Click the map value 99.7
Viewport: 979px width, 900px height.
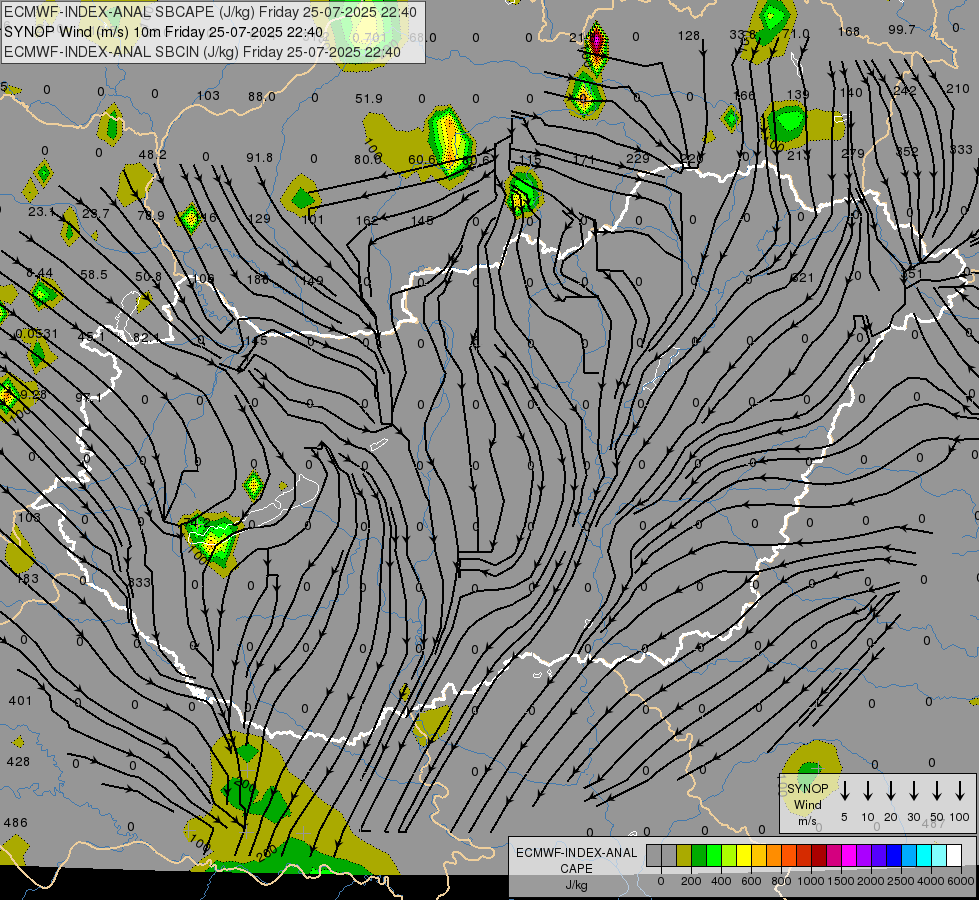click(902, 30)
